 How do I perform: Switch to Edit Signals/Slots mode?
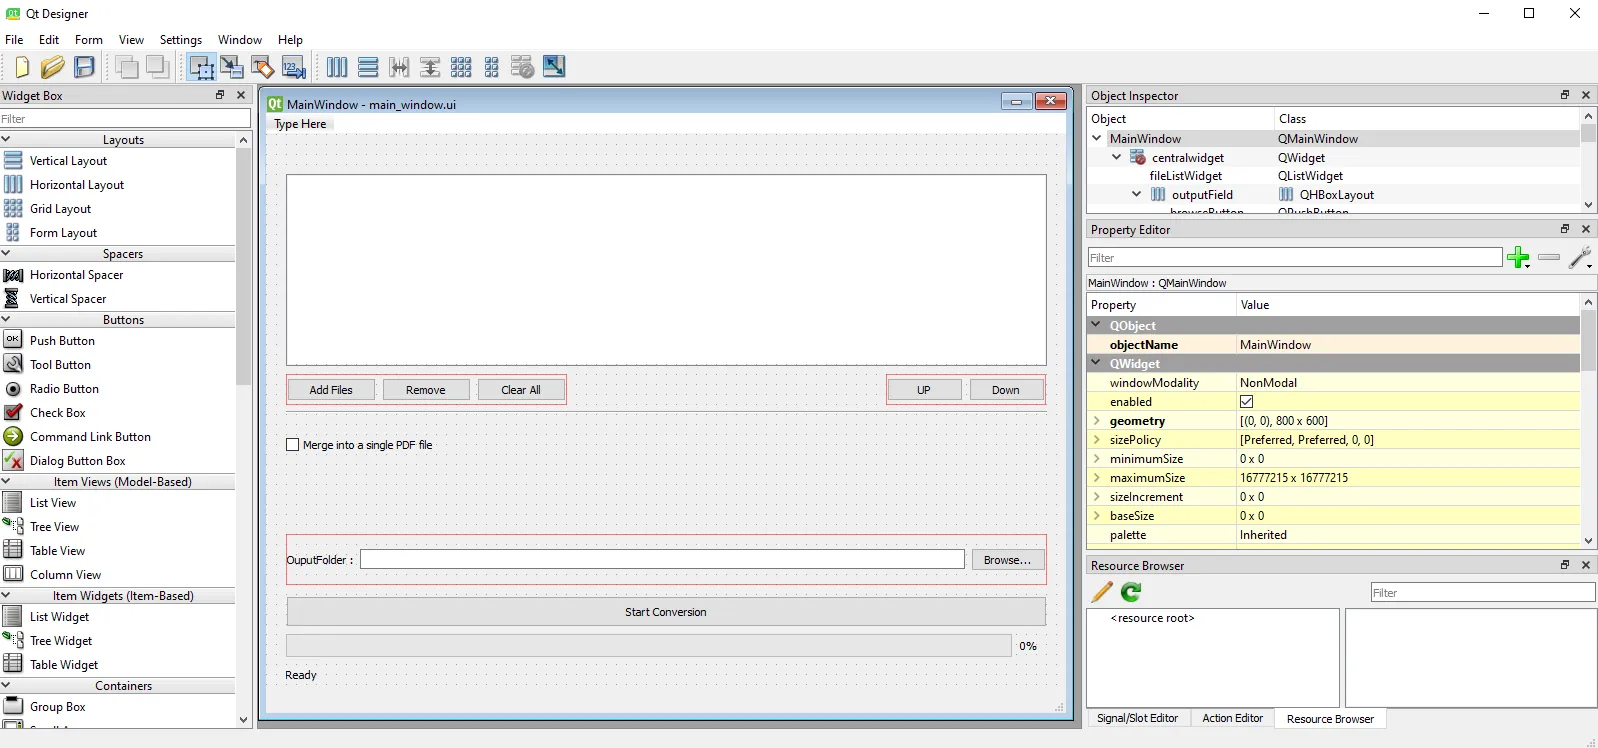tap(232, 67)
